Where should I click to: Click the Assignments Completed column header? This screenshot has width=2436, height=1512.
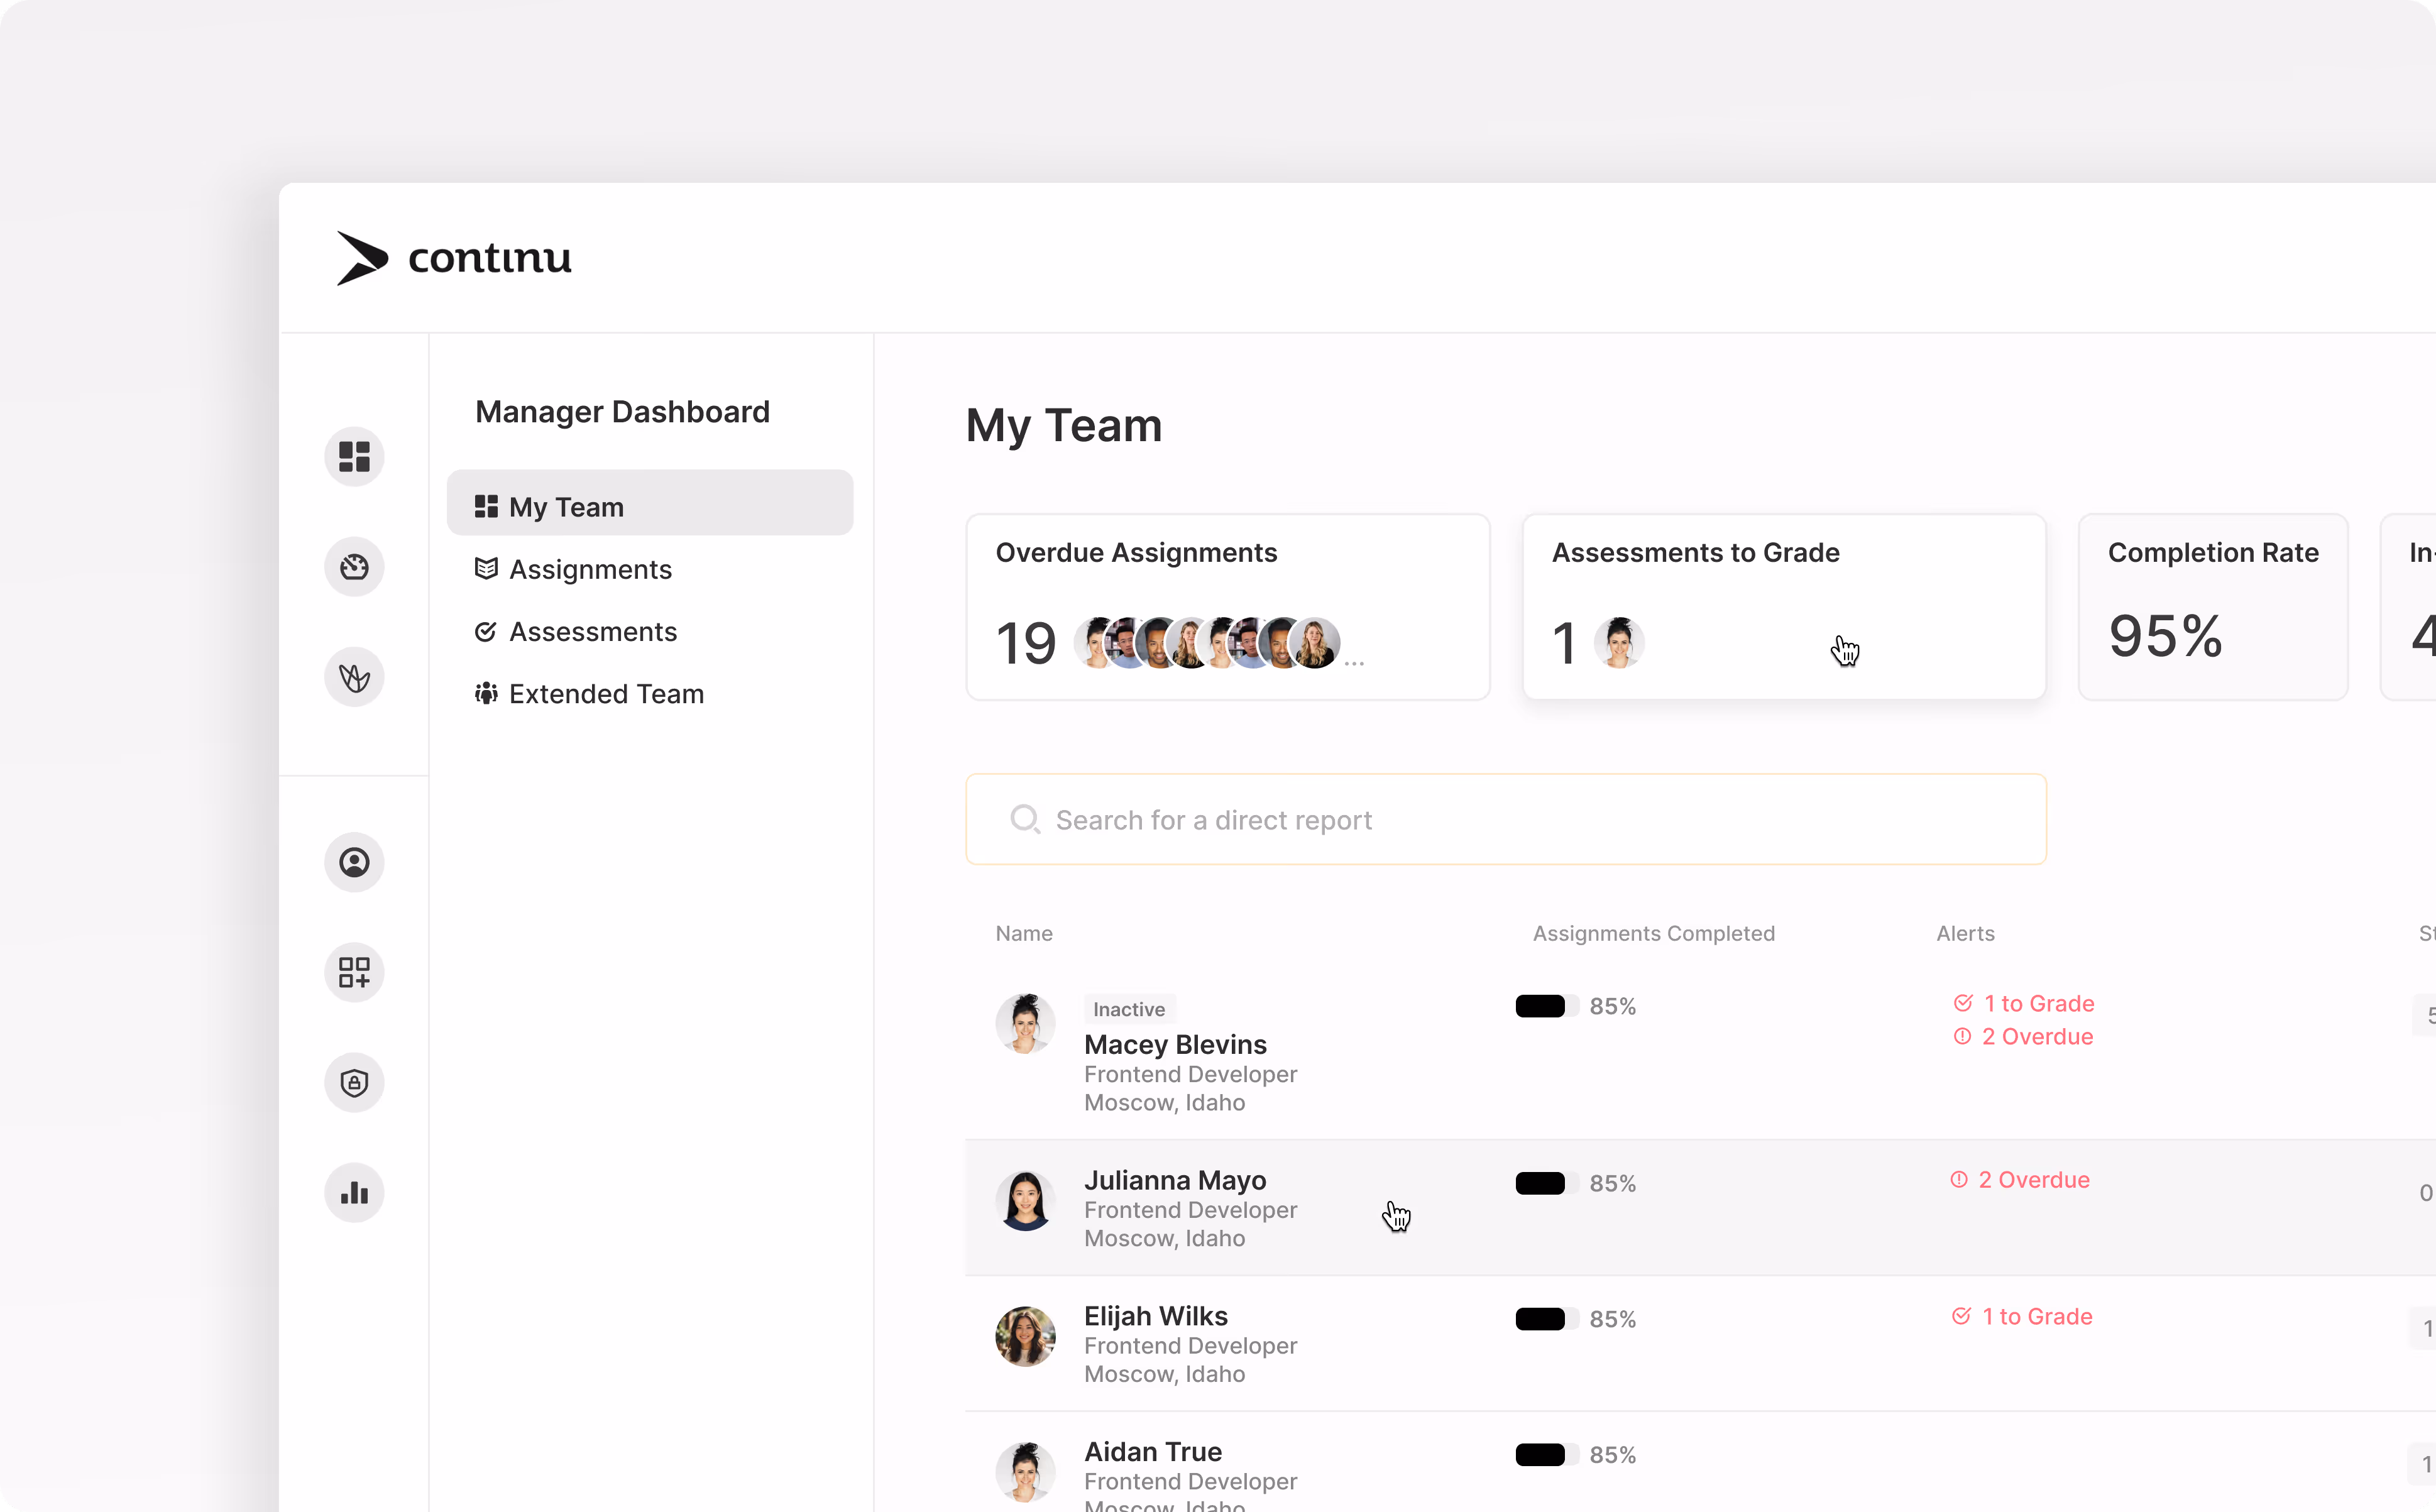pos(1654,933)
